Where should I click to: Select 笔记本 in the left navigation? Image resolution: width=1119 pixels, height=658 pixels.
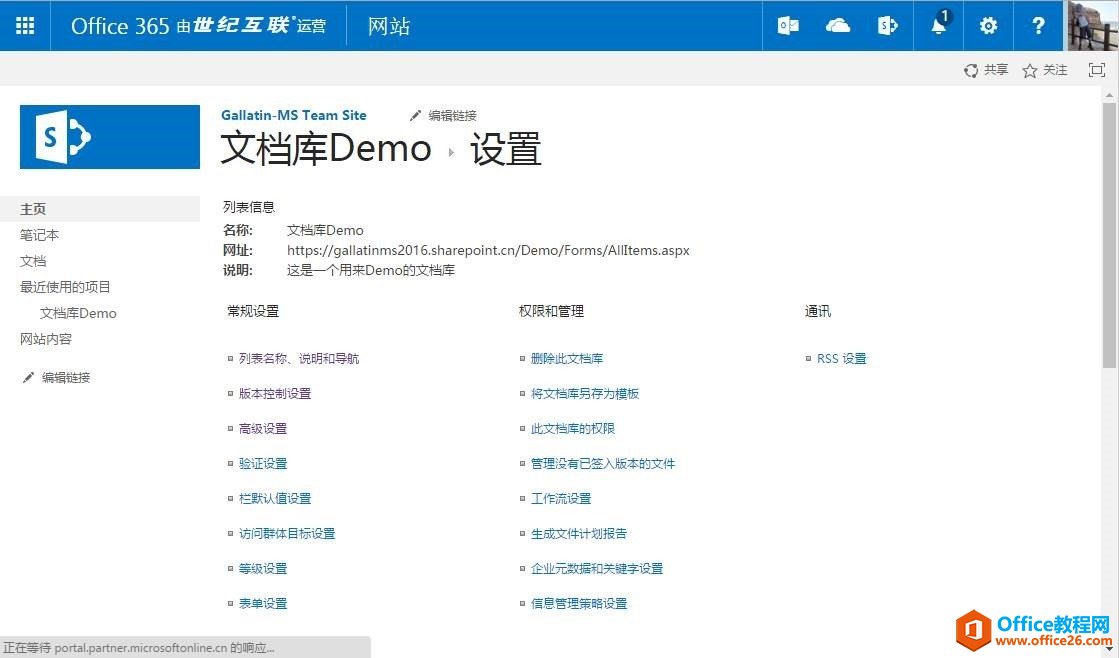click(x=39, y=235)
